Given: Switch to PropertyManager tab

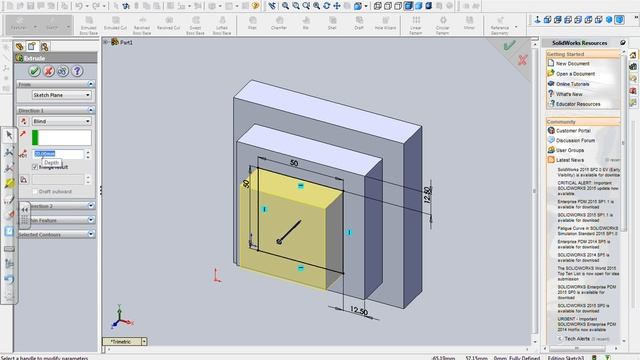Looking at the screenshot, I should [32, 47].
